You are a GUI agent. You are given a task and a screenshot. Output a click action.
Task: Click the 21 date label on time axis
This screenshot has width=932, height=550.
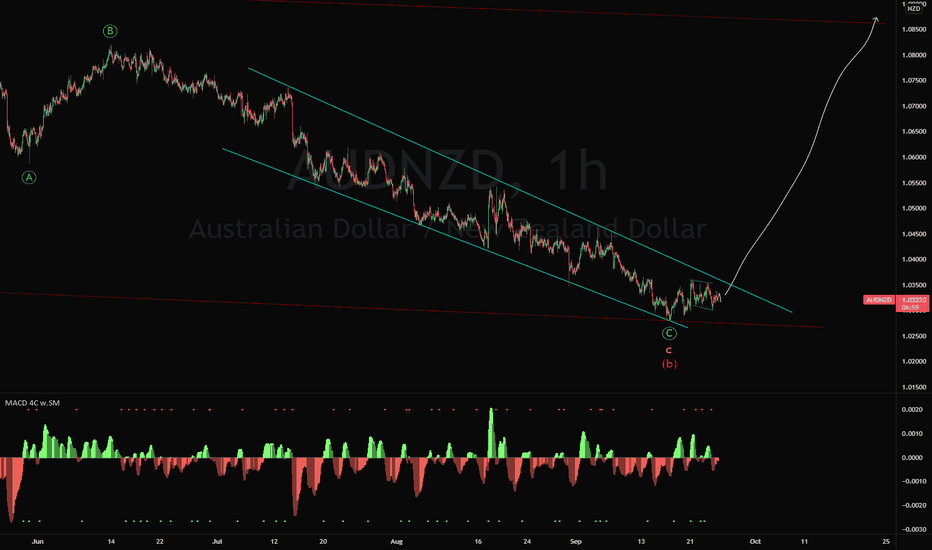click(x=690, y=542)
